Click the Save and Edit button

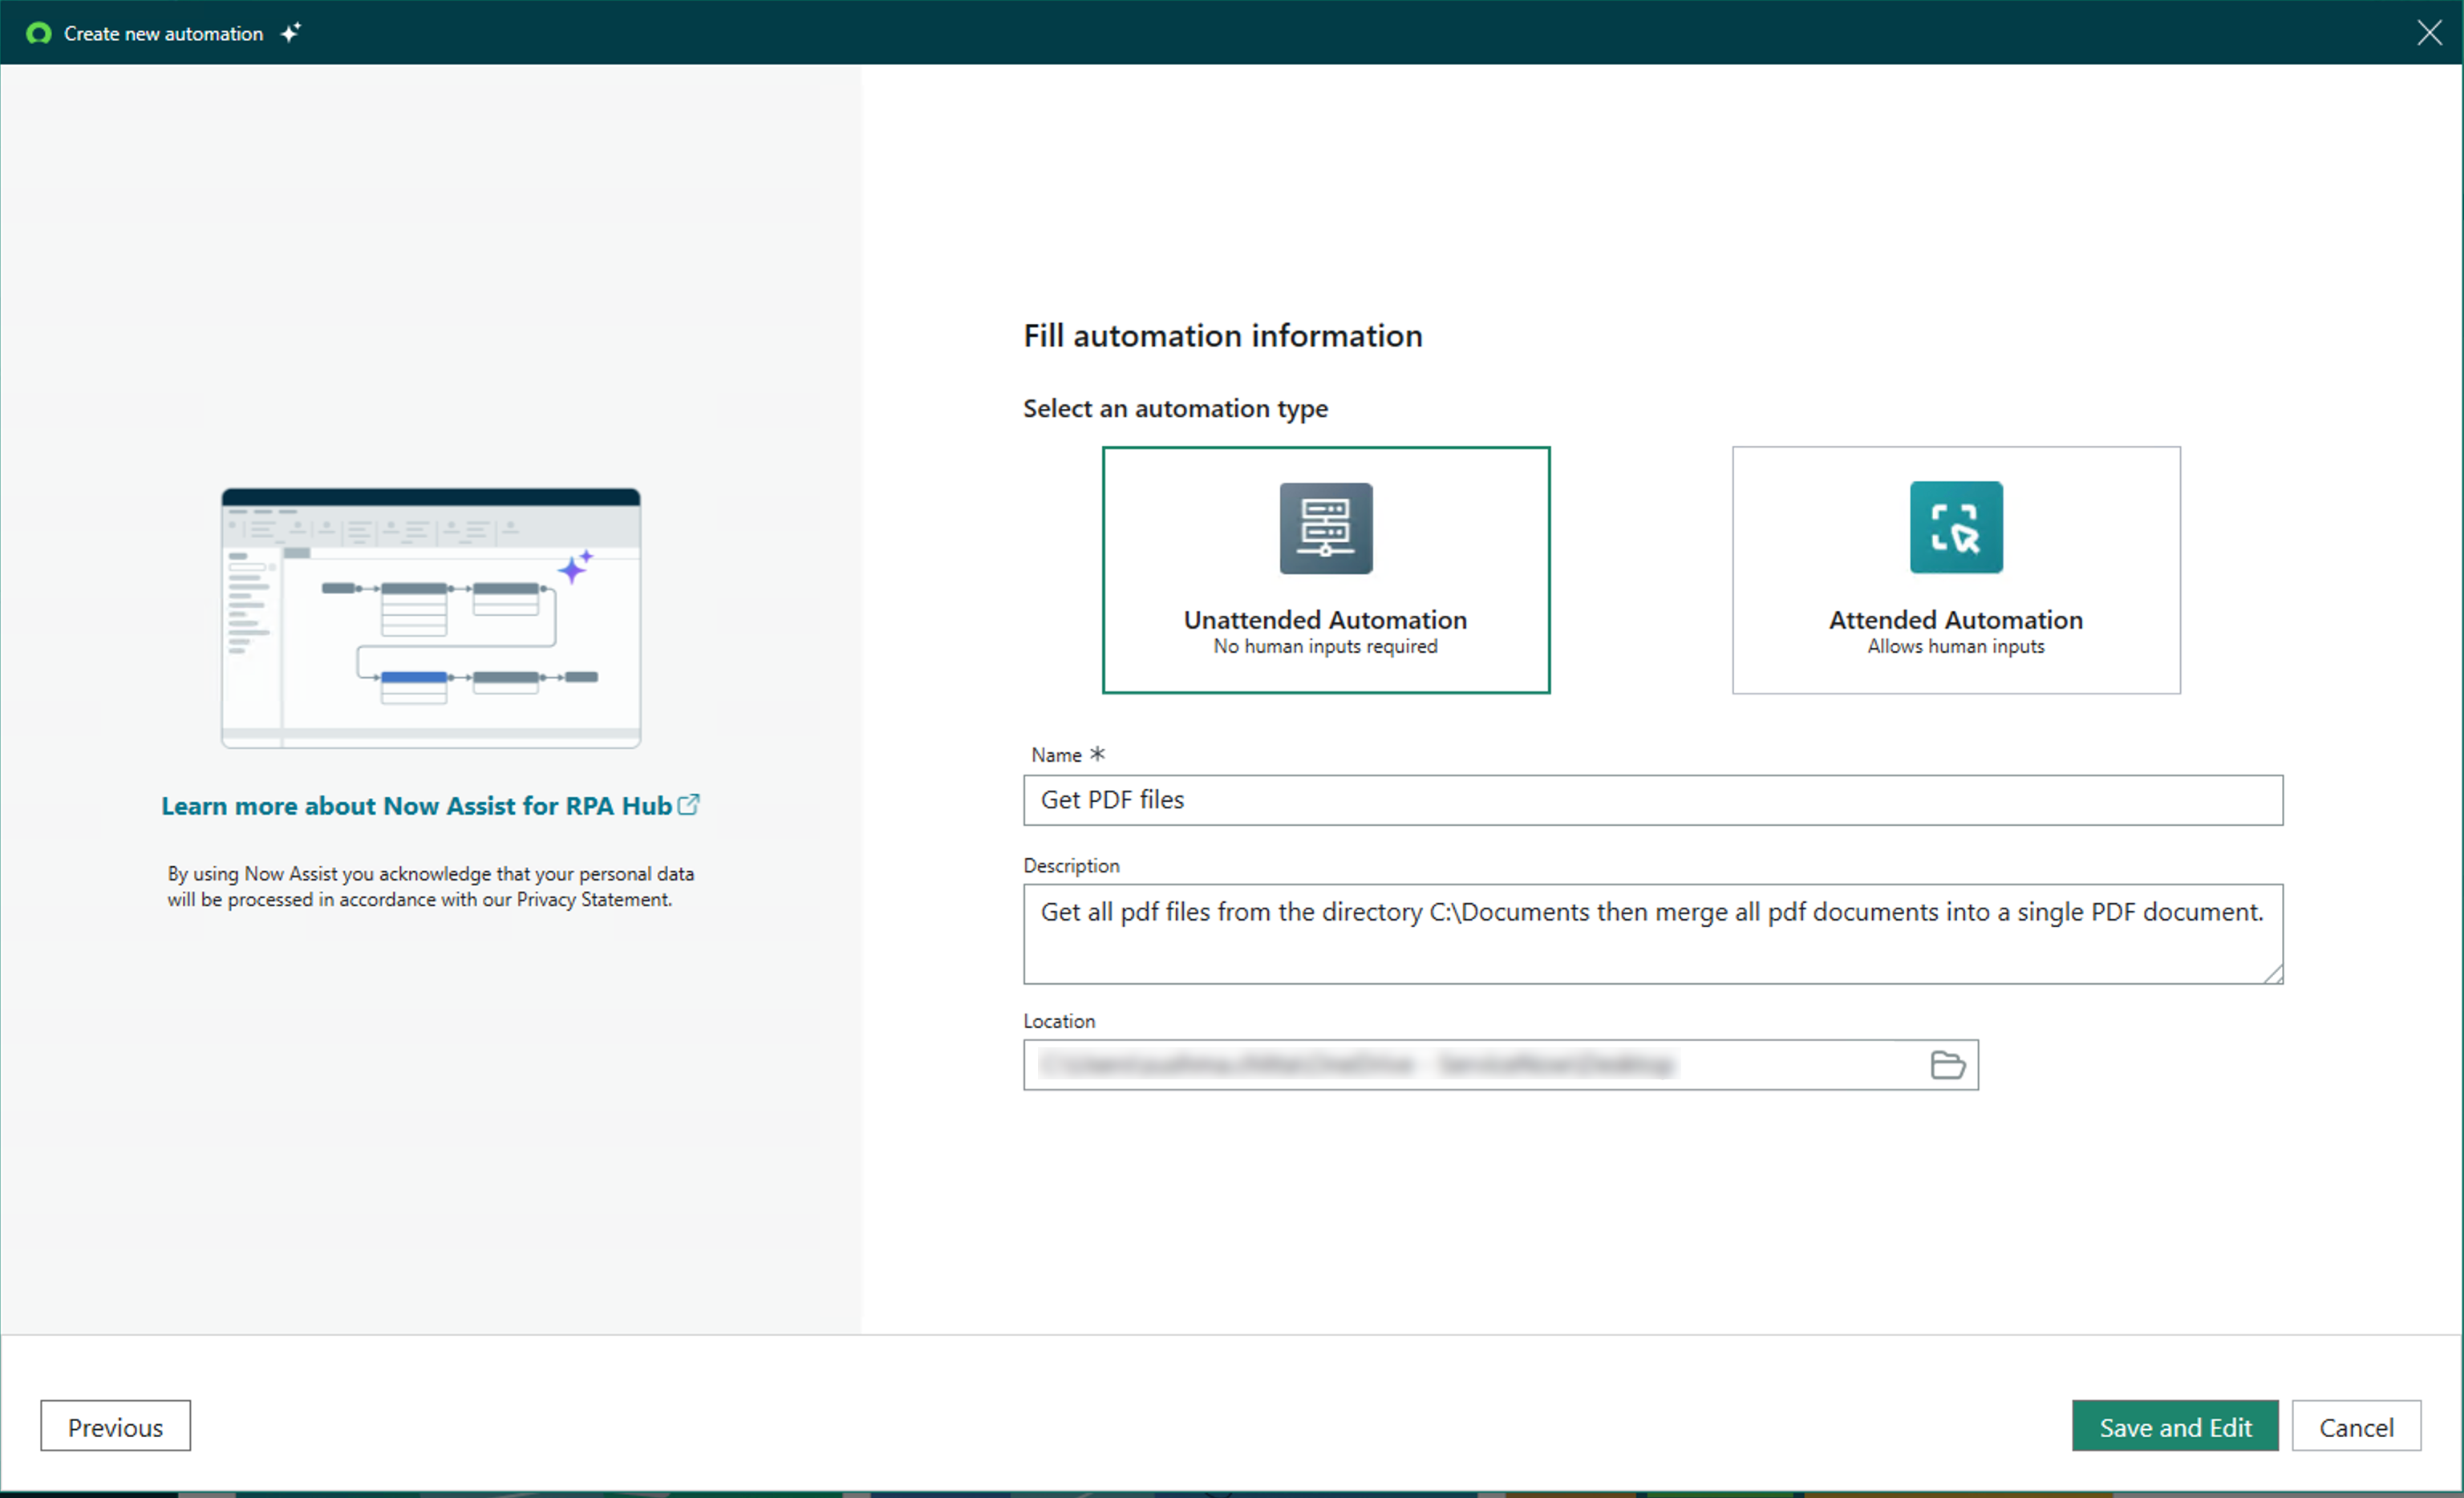(x=2175, y=1426)
